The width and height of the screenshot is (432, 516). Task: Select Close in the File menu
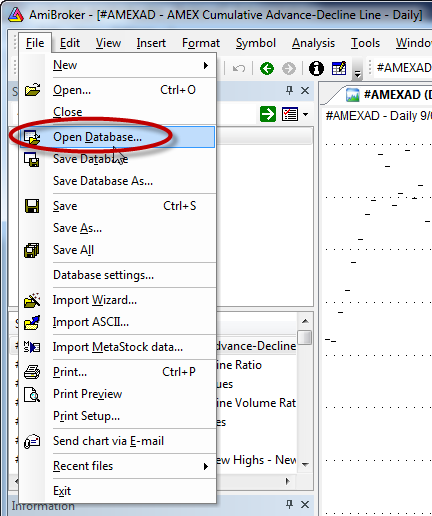117,112
